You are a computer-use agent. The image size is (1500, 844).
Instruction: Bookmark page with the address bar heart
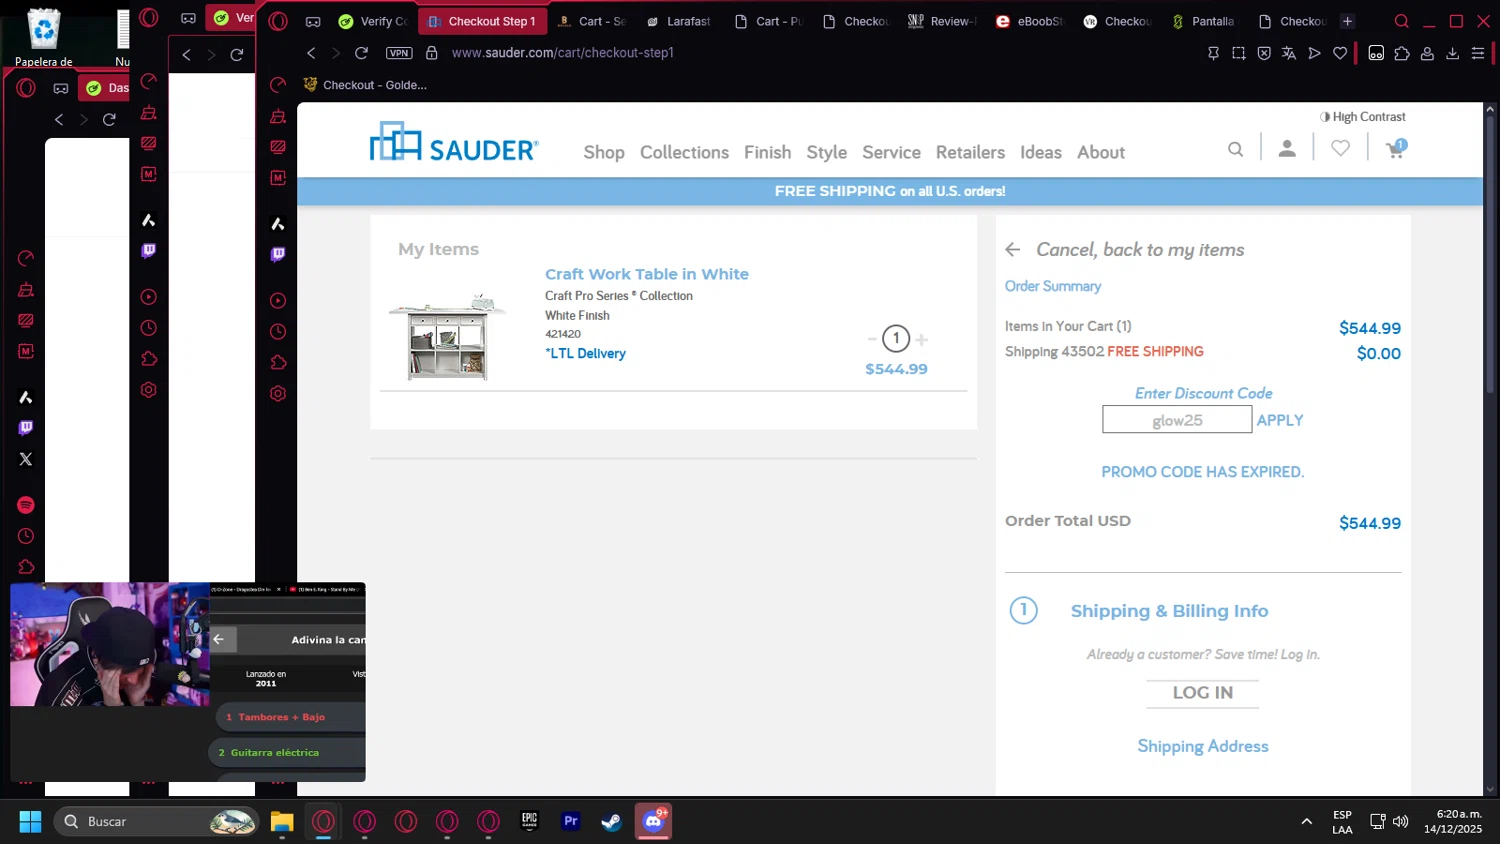pos(1340,53)
